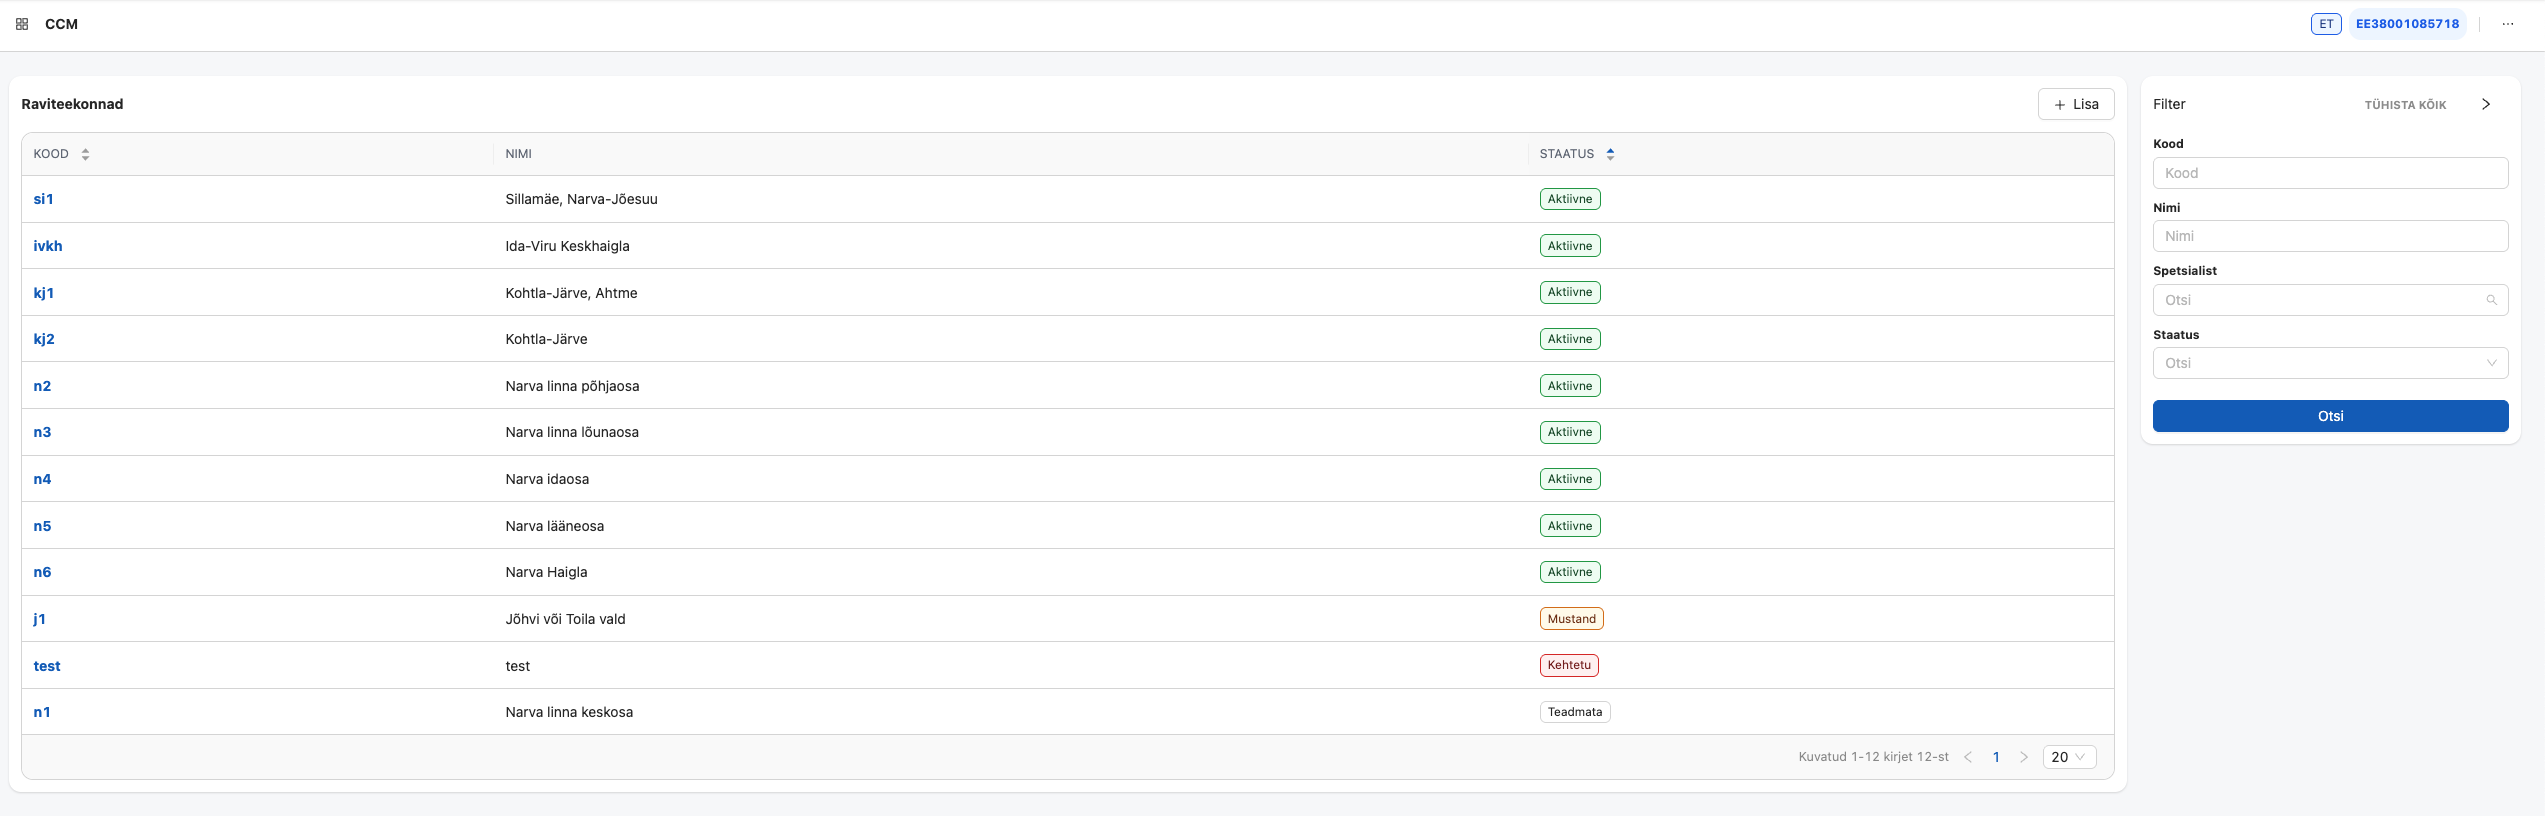The width and height of the screenshot is (2545, 816).
Task: Switch language via ET badge
Action: tap(2326, 24)
